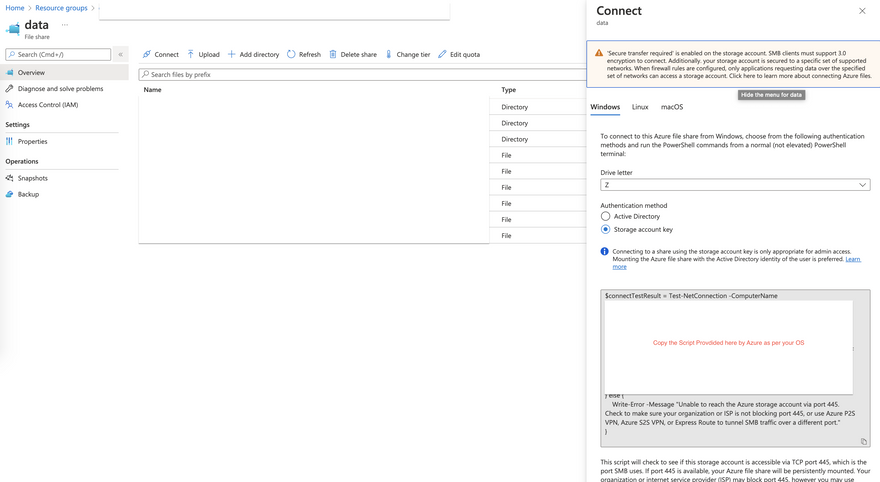Copy the PowerShell script to clipboard
The image size is (880, 482).
[864, 441]
